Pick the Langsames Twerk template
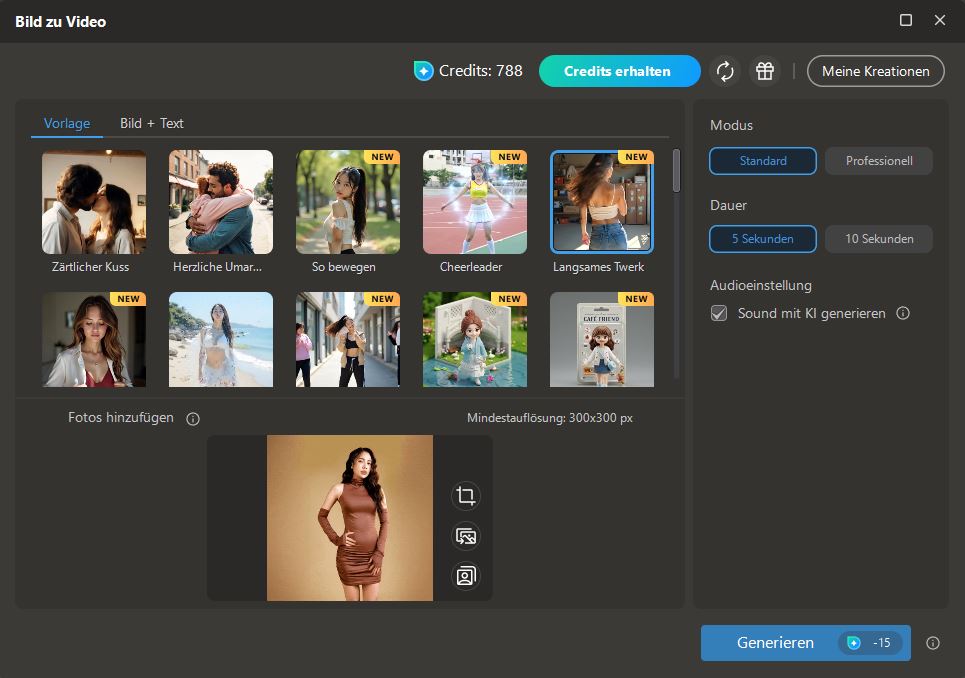Viewport: 965px width, 678px height. (x=601, y=200)
